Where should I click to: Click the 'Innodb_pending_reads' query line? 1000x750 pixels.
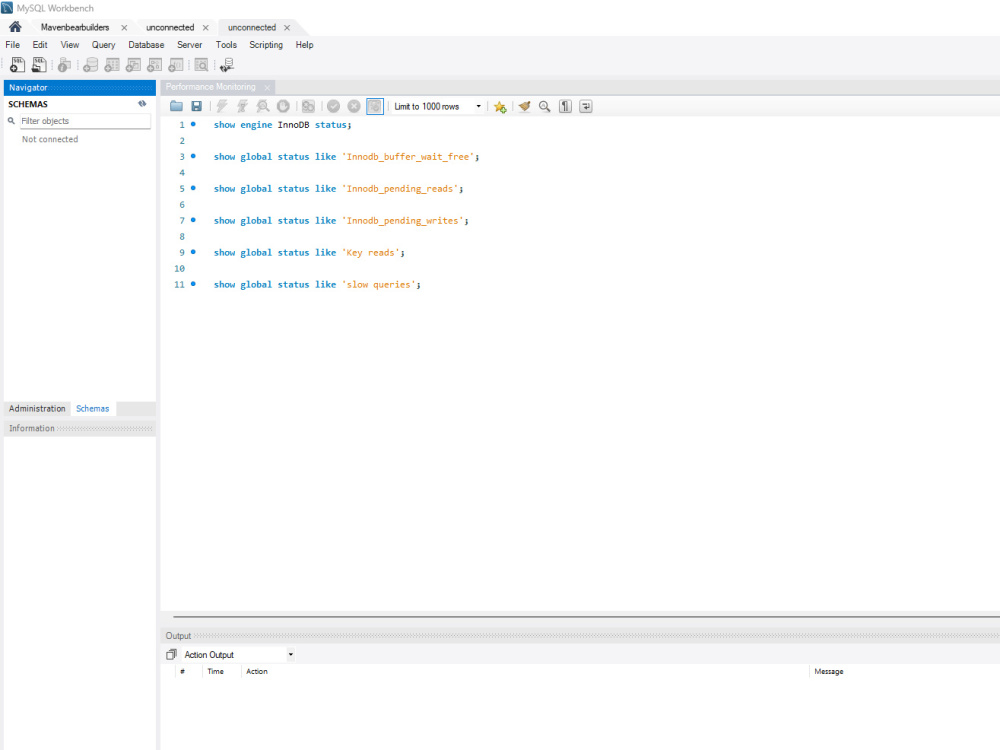point(338,189)
